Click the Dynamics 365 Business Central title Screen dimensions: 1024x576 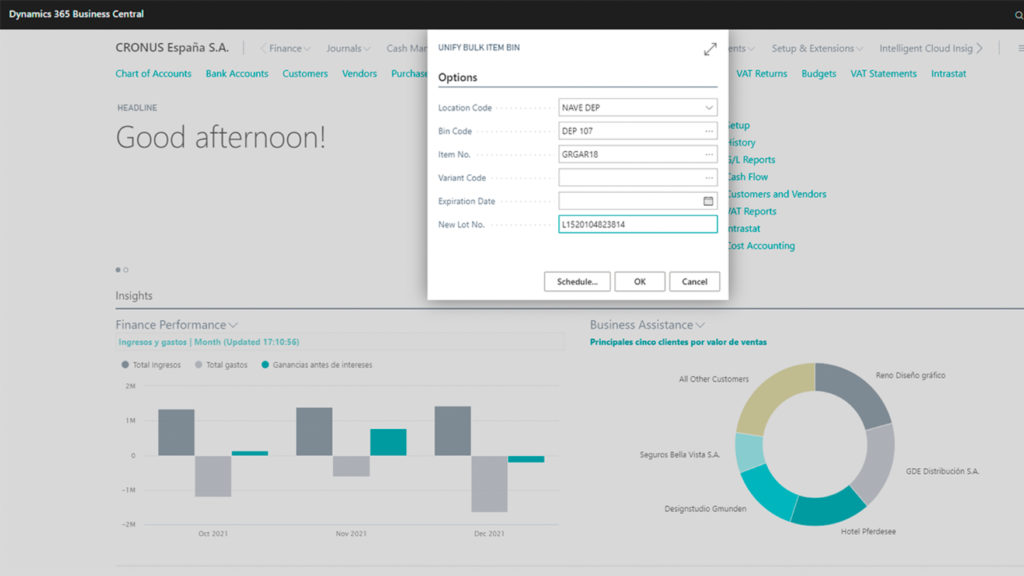coord(76,14)
